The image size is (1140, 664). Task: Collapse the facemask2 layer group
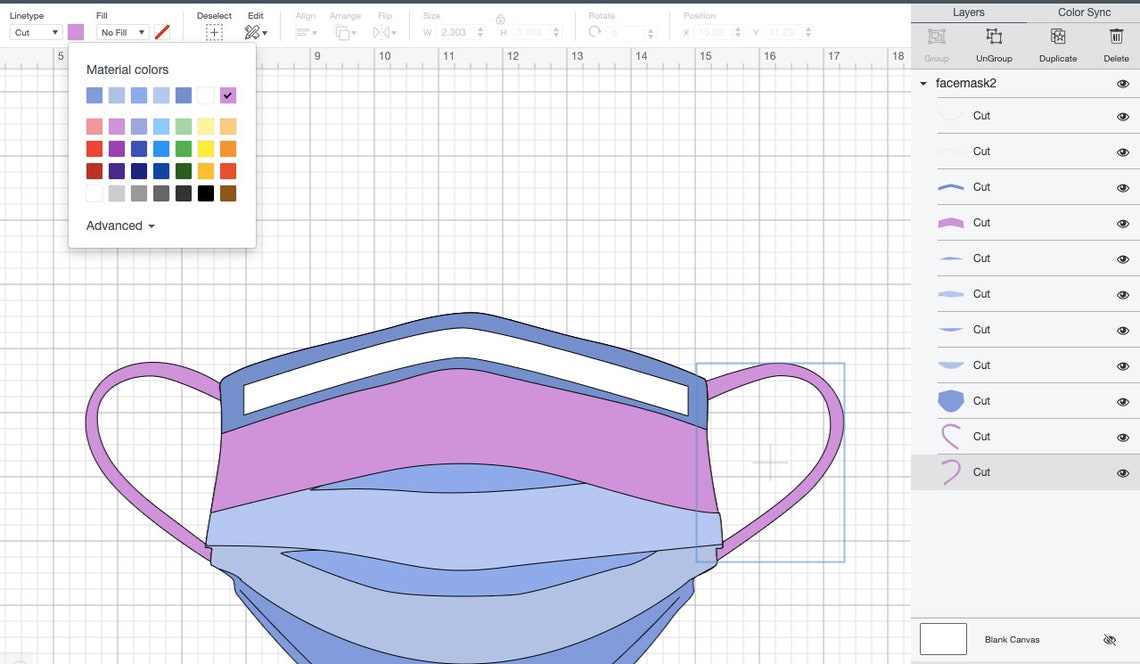[922, 83]
